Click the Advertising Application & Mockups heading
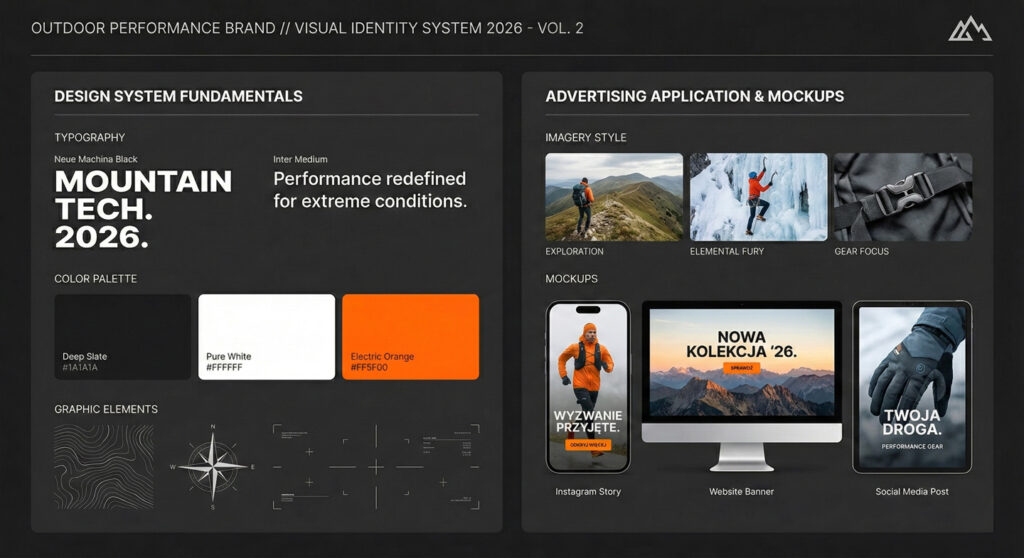Screen dimensions: 1024x558 click(694, 97)
